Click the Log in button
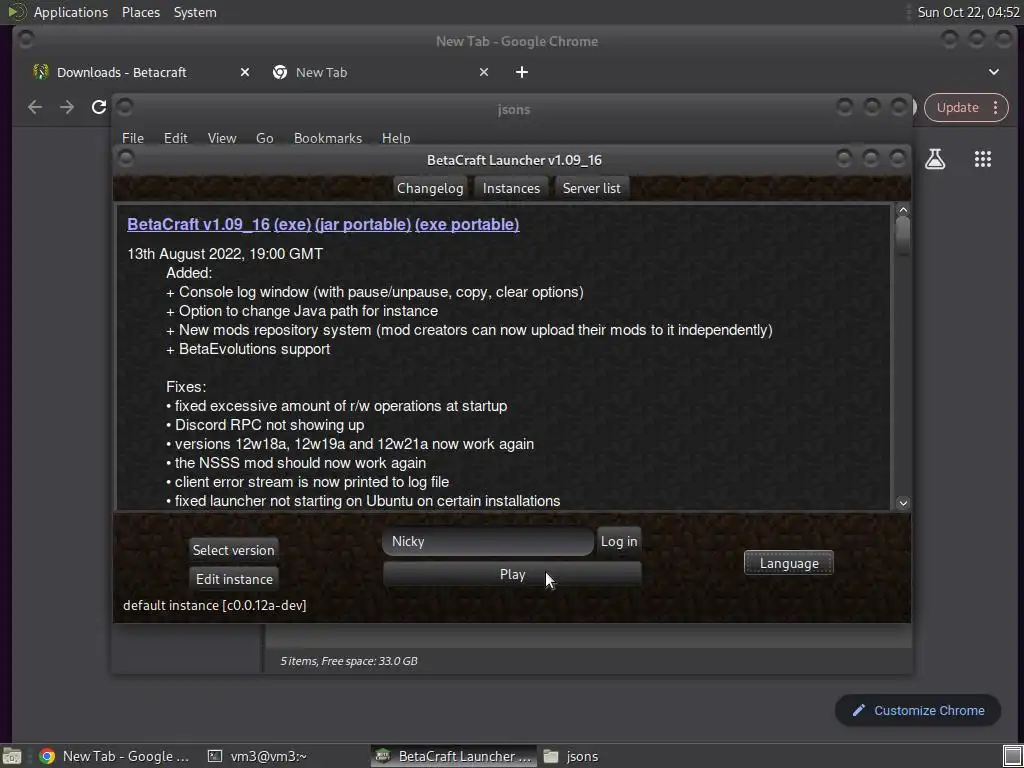 pyautogui.click(x=619, y=541)
